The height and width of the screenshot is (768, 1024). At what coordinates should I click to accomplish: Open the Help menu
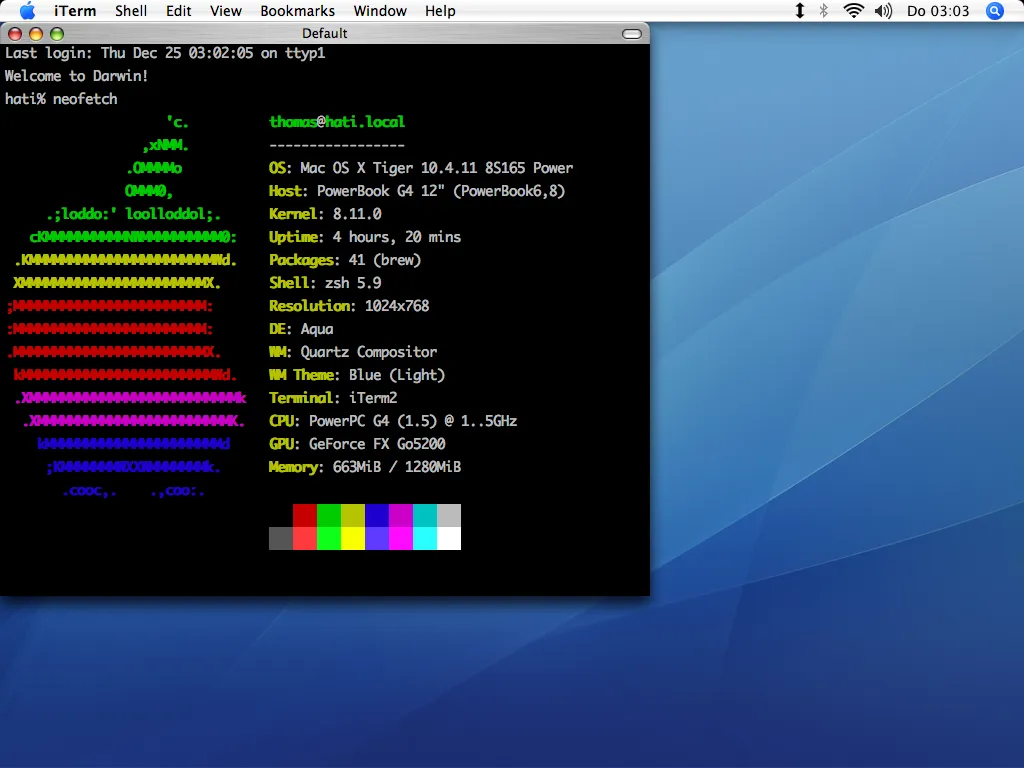click(x=440, y=11)
